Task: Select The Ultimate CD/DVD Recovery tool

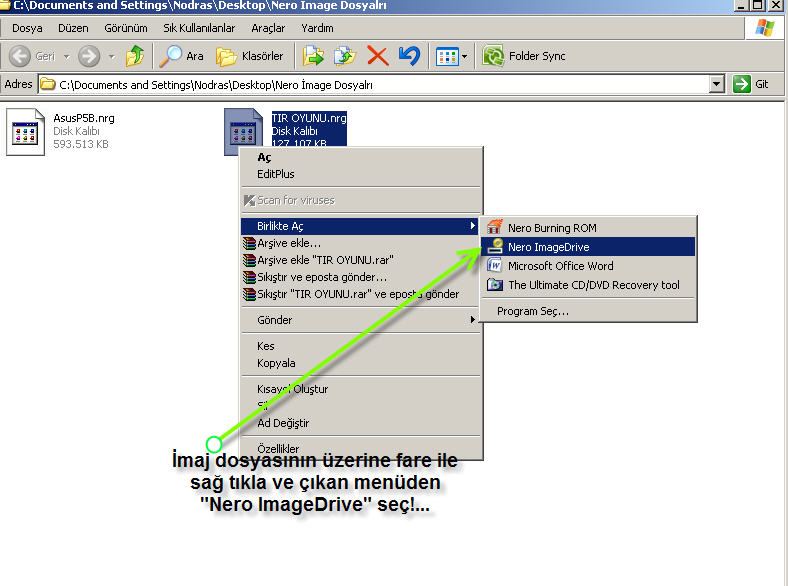Action: pyautogui.click(x=588, y=285)
